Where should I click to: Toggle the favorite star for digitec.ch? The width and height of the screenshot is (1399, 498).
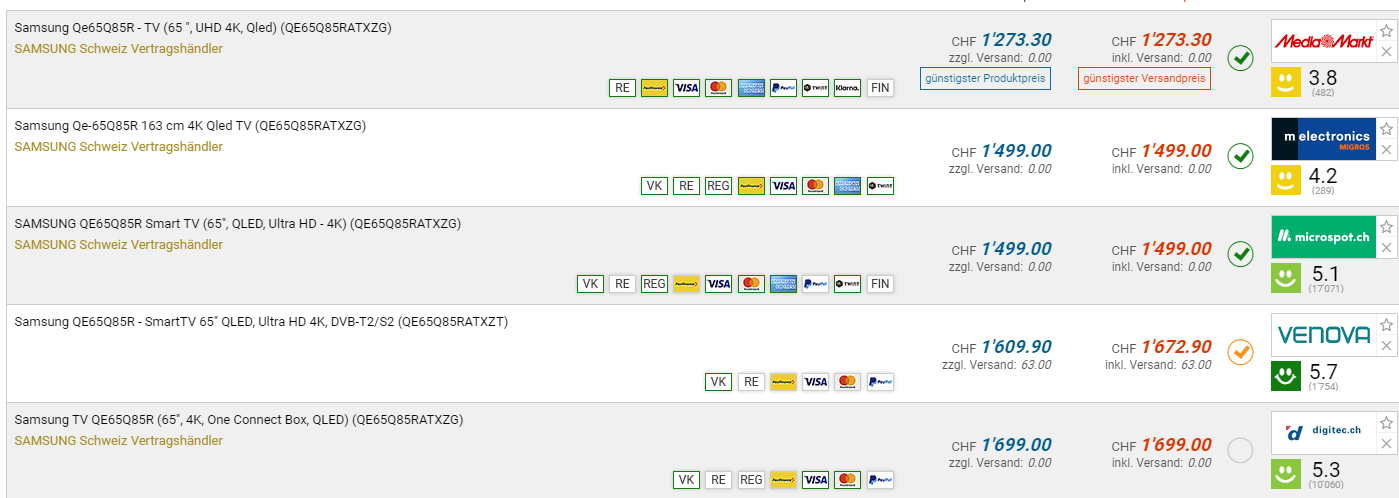pyautogui.click(x=1386, y=422)
